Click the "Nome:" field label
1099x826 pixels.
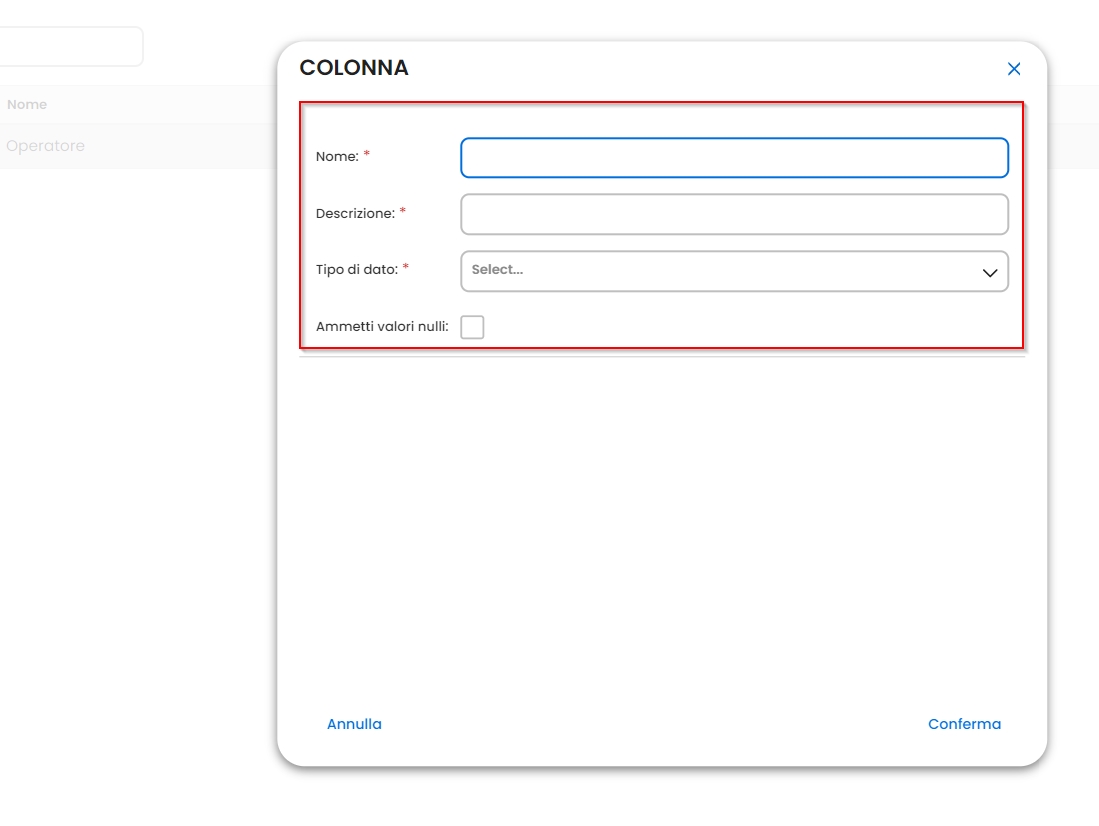pos(337,157)
